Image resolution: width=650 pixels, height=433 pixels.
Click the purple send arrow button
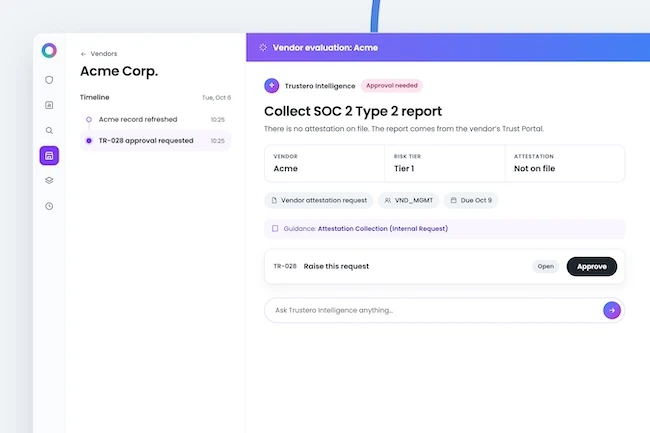pyautogui.click(x=611, y=310)
